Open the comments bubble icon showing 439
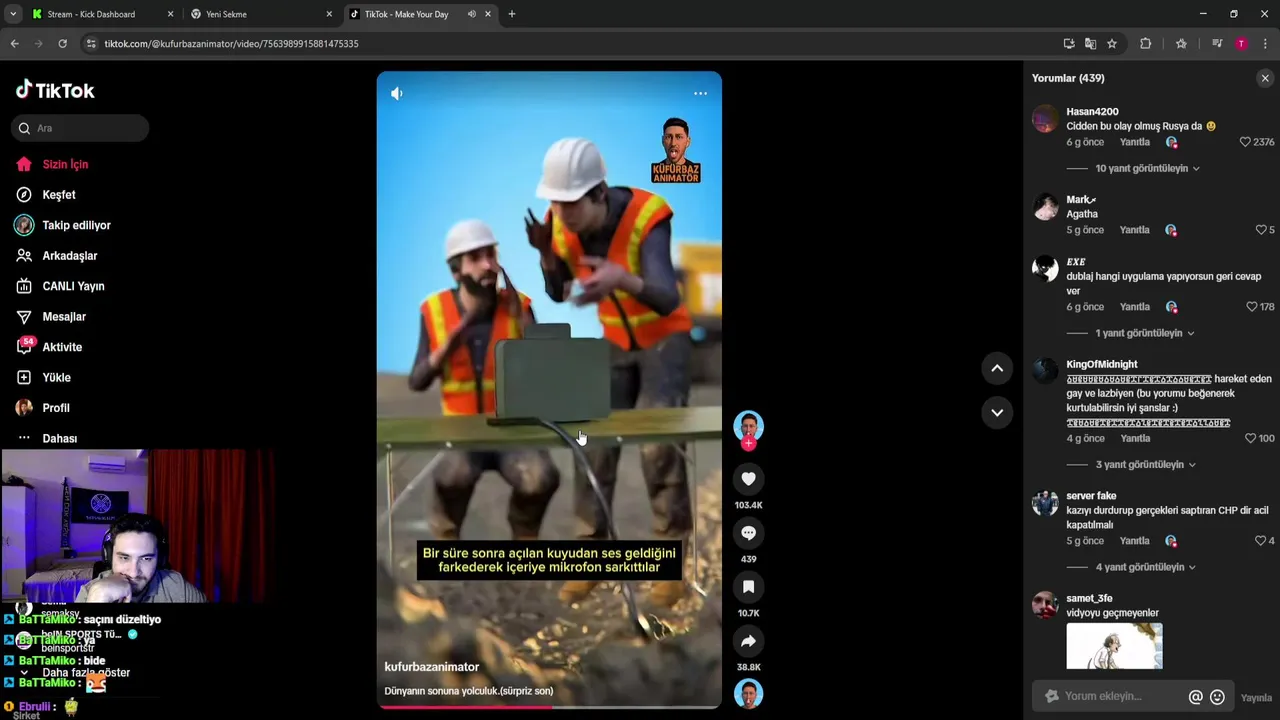Image resolution: width=1280 pixels, height=720 pixels. (x=748, y=533)
